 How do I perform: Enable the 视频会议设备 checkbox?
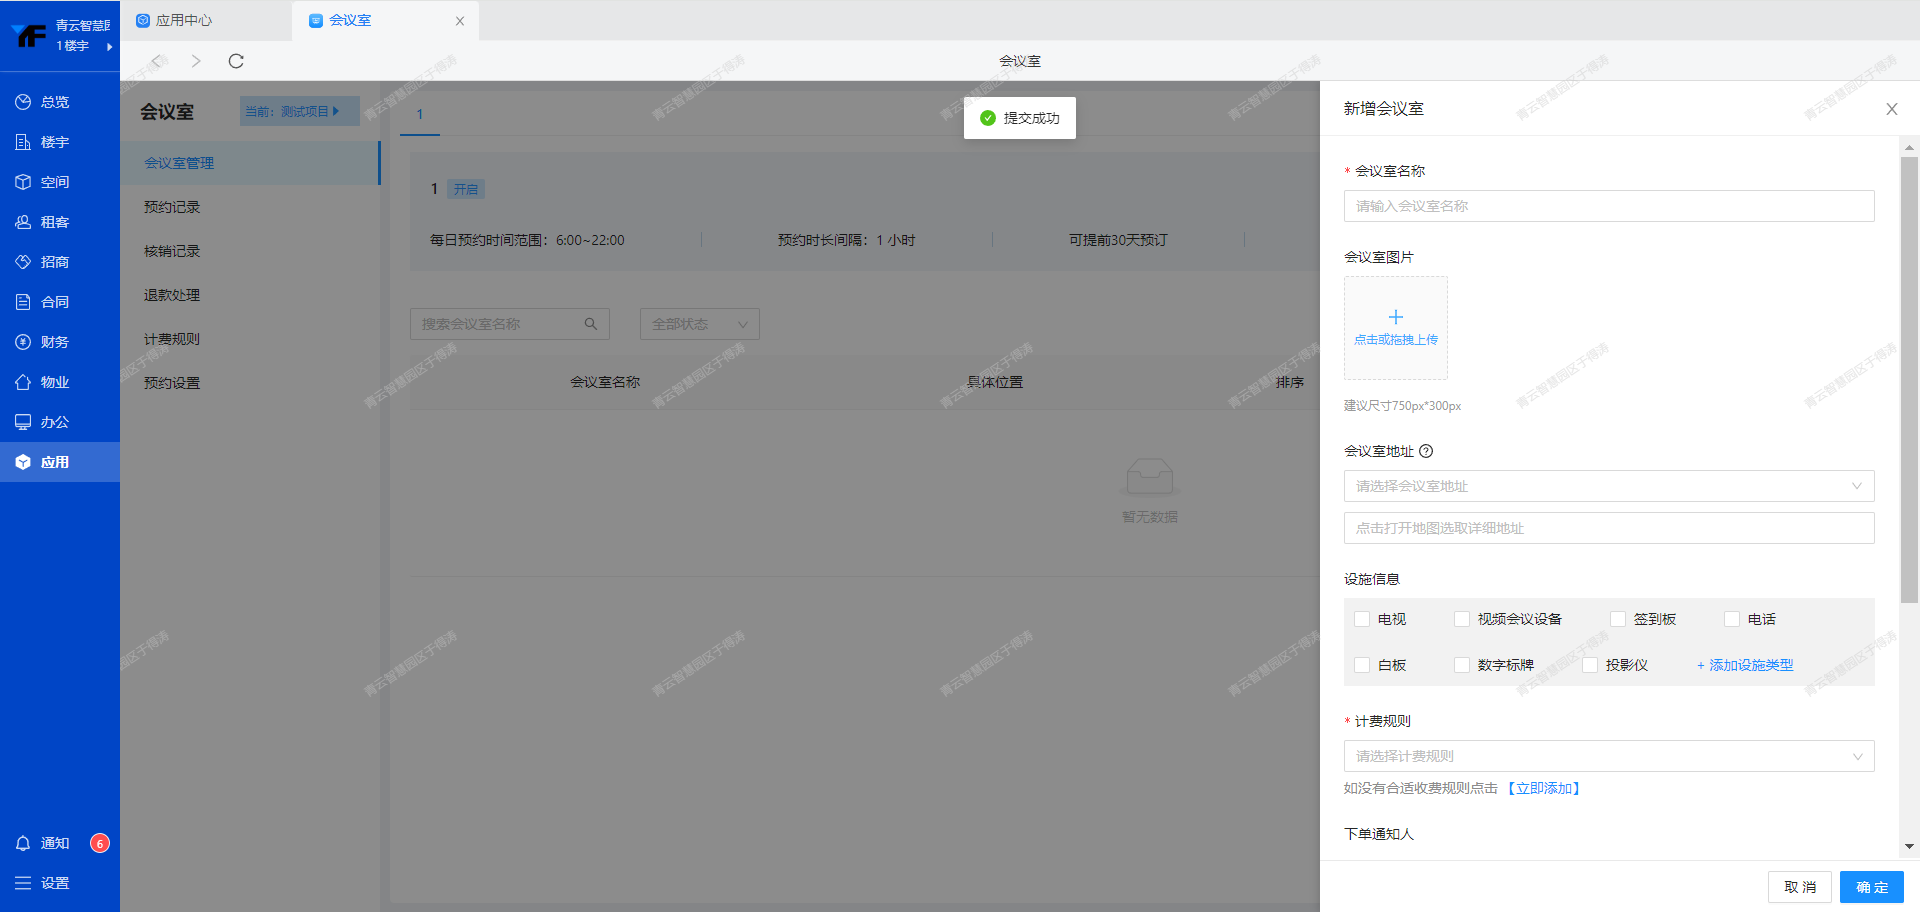tap(1462, 619)
